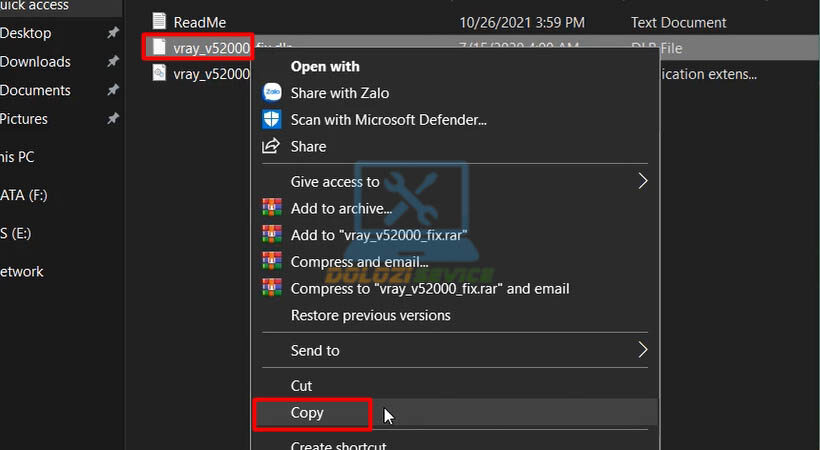Open Documents in Quick access sidebar
Screen dimensions: 820x450
(x=35, y=90)
